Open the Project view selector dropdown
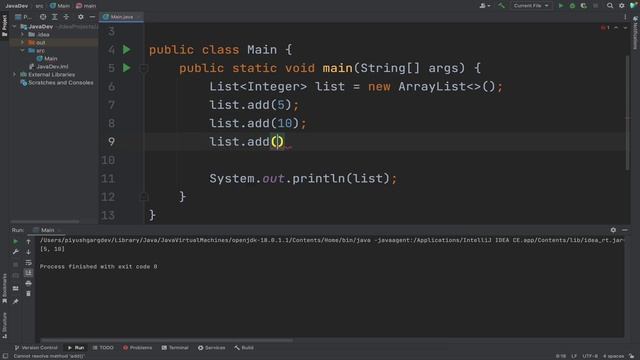This screenshot has height=360, width=640. coord(23,17)
